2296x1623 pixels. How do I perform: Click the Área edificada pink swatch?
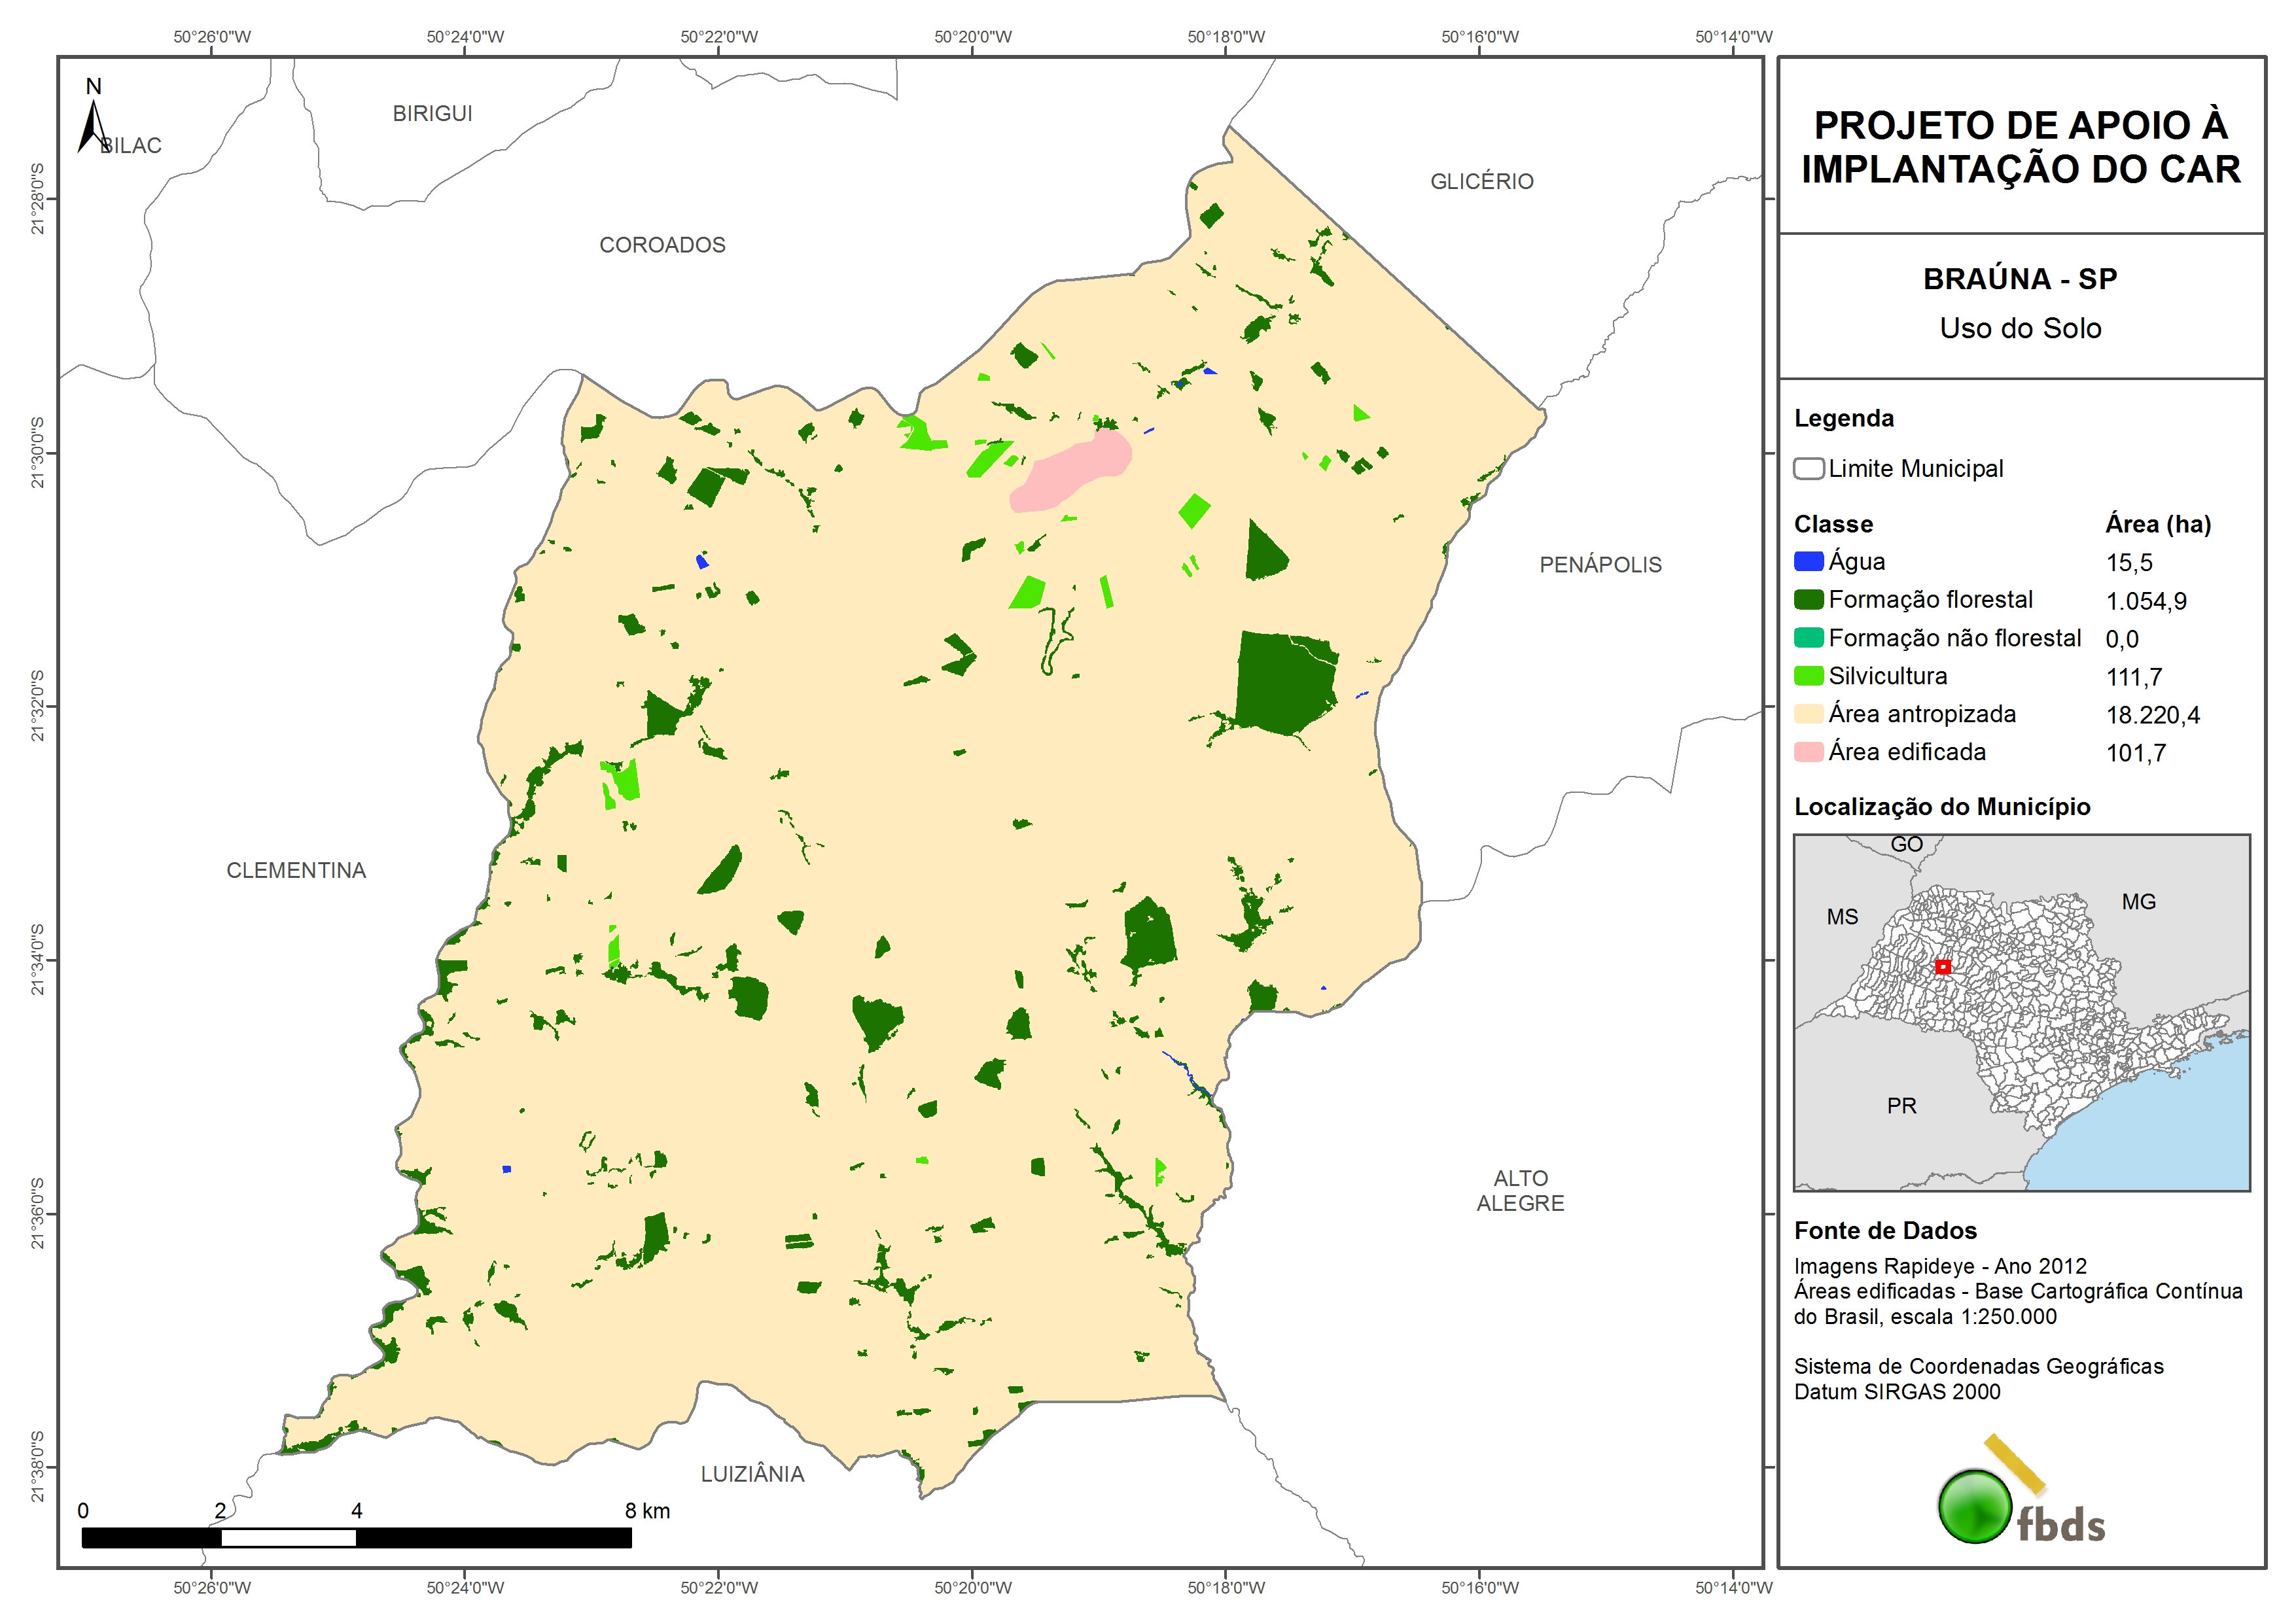coord(1808,752)
